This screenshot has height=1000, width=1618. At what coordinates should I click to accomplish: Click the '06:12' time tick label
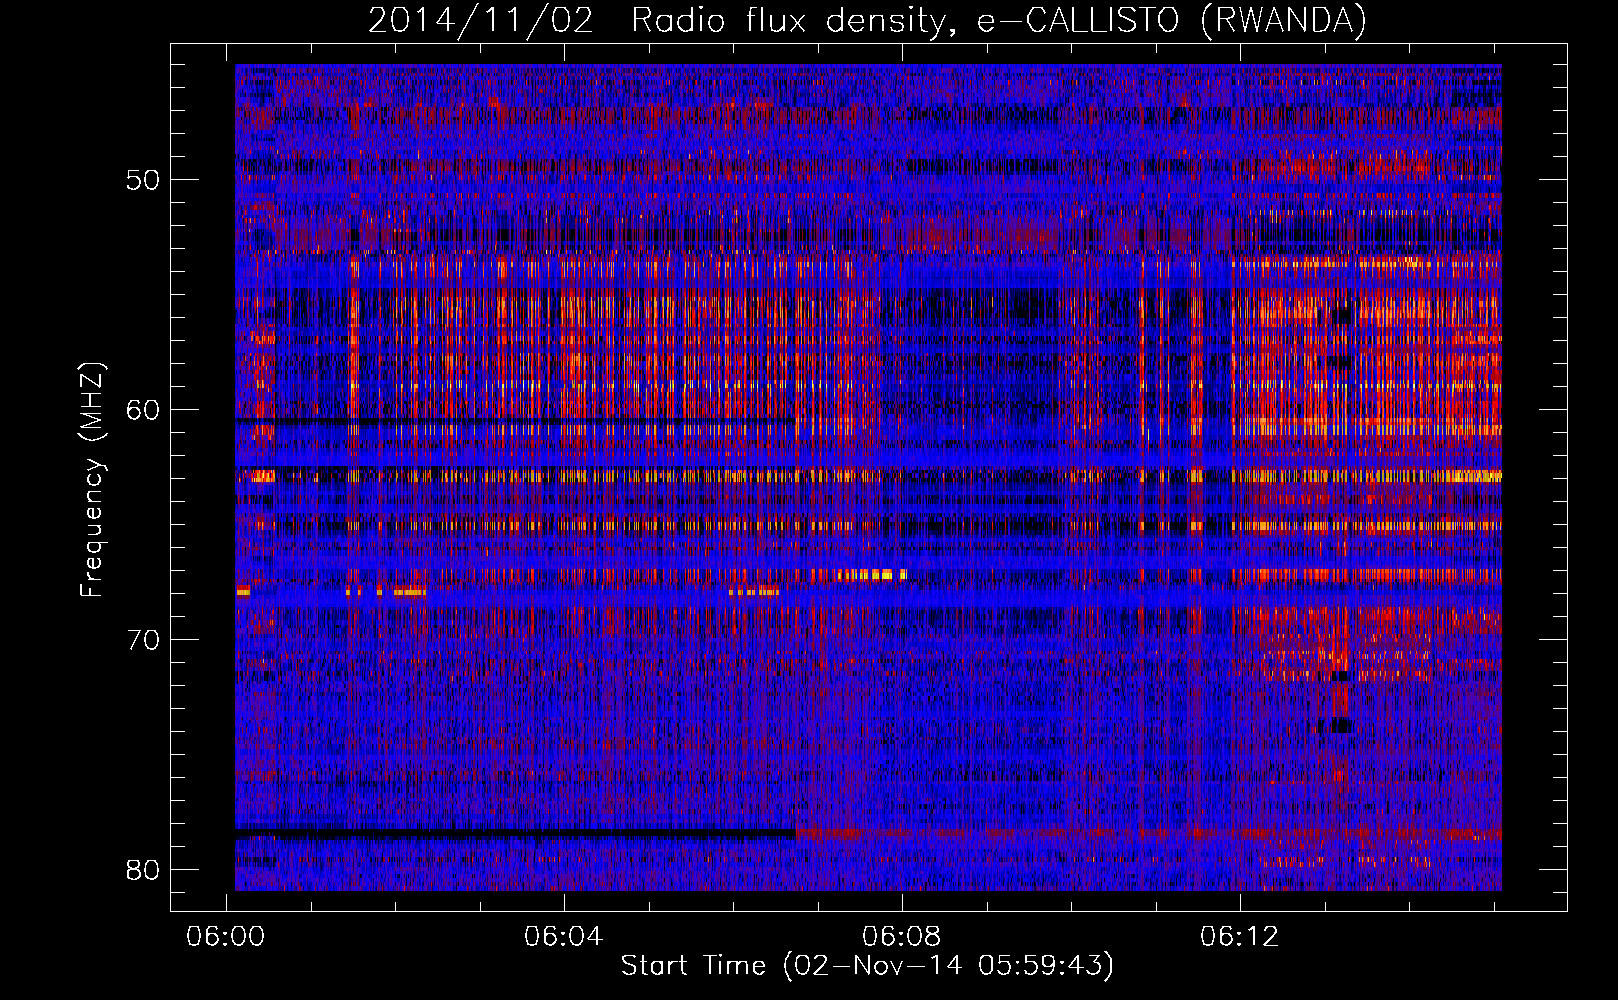click(1240, 937)
